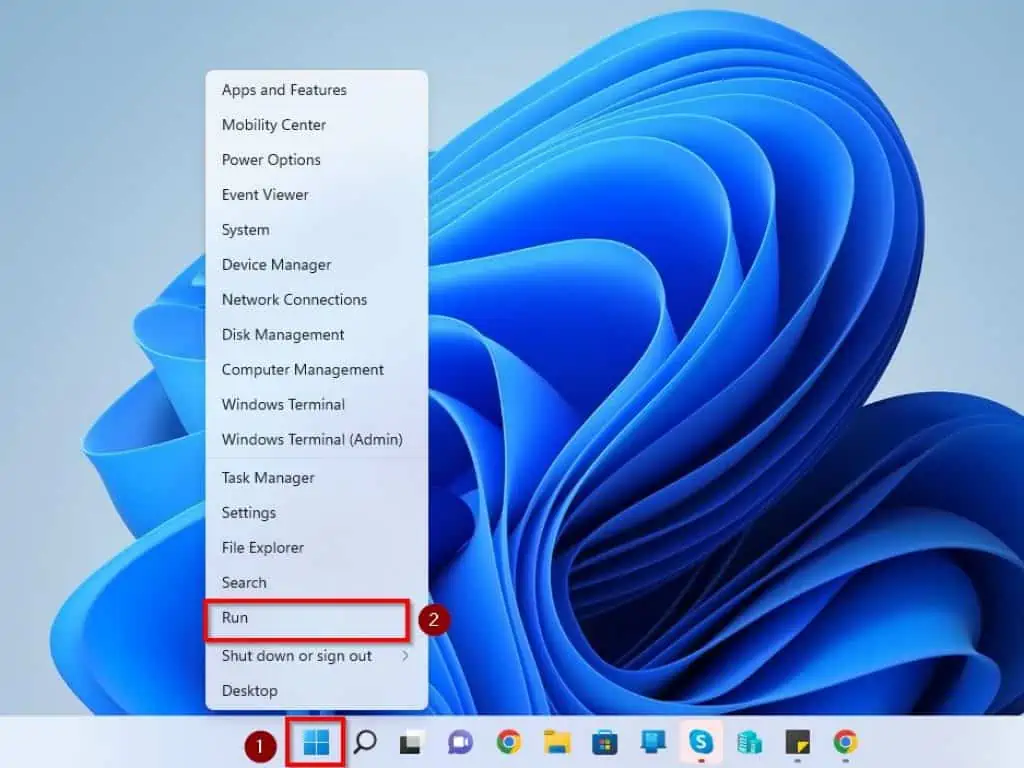Open Task View from the taskbar
Image resolution: width=1024 pixels, height=768 pixels.
(412, 743)
